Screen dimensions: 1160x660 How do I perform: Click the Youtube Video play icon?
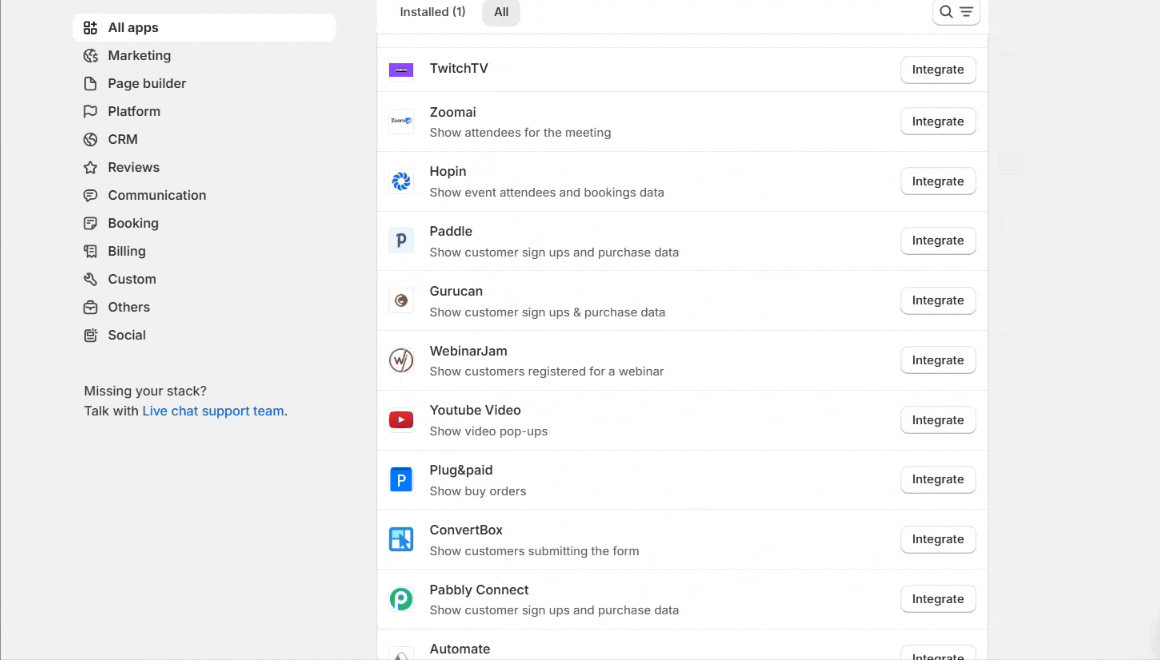click(x=401, y=420)
